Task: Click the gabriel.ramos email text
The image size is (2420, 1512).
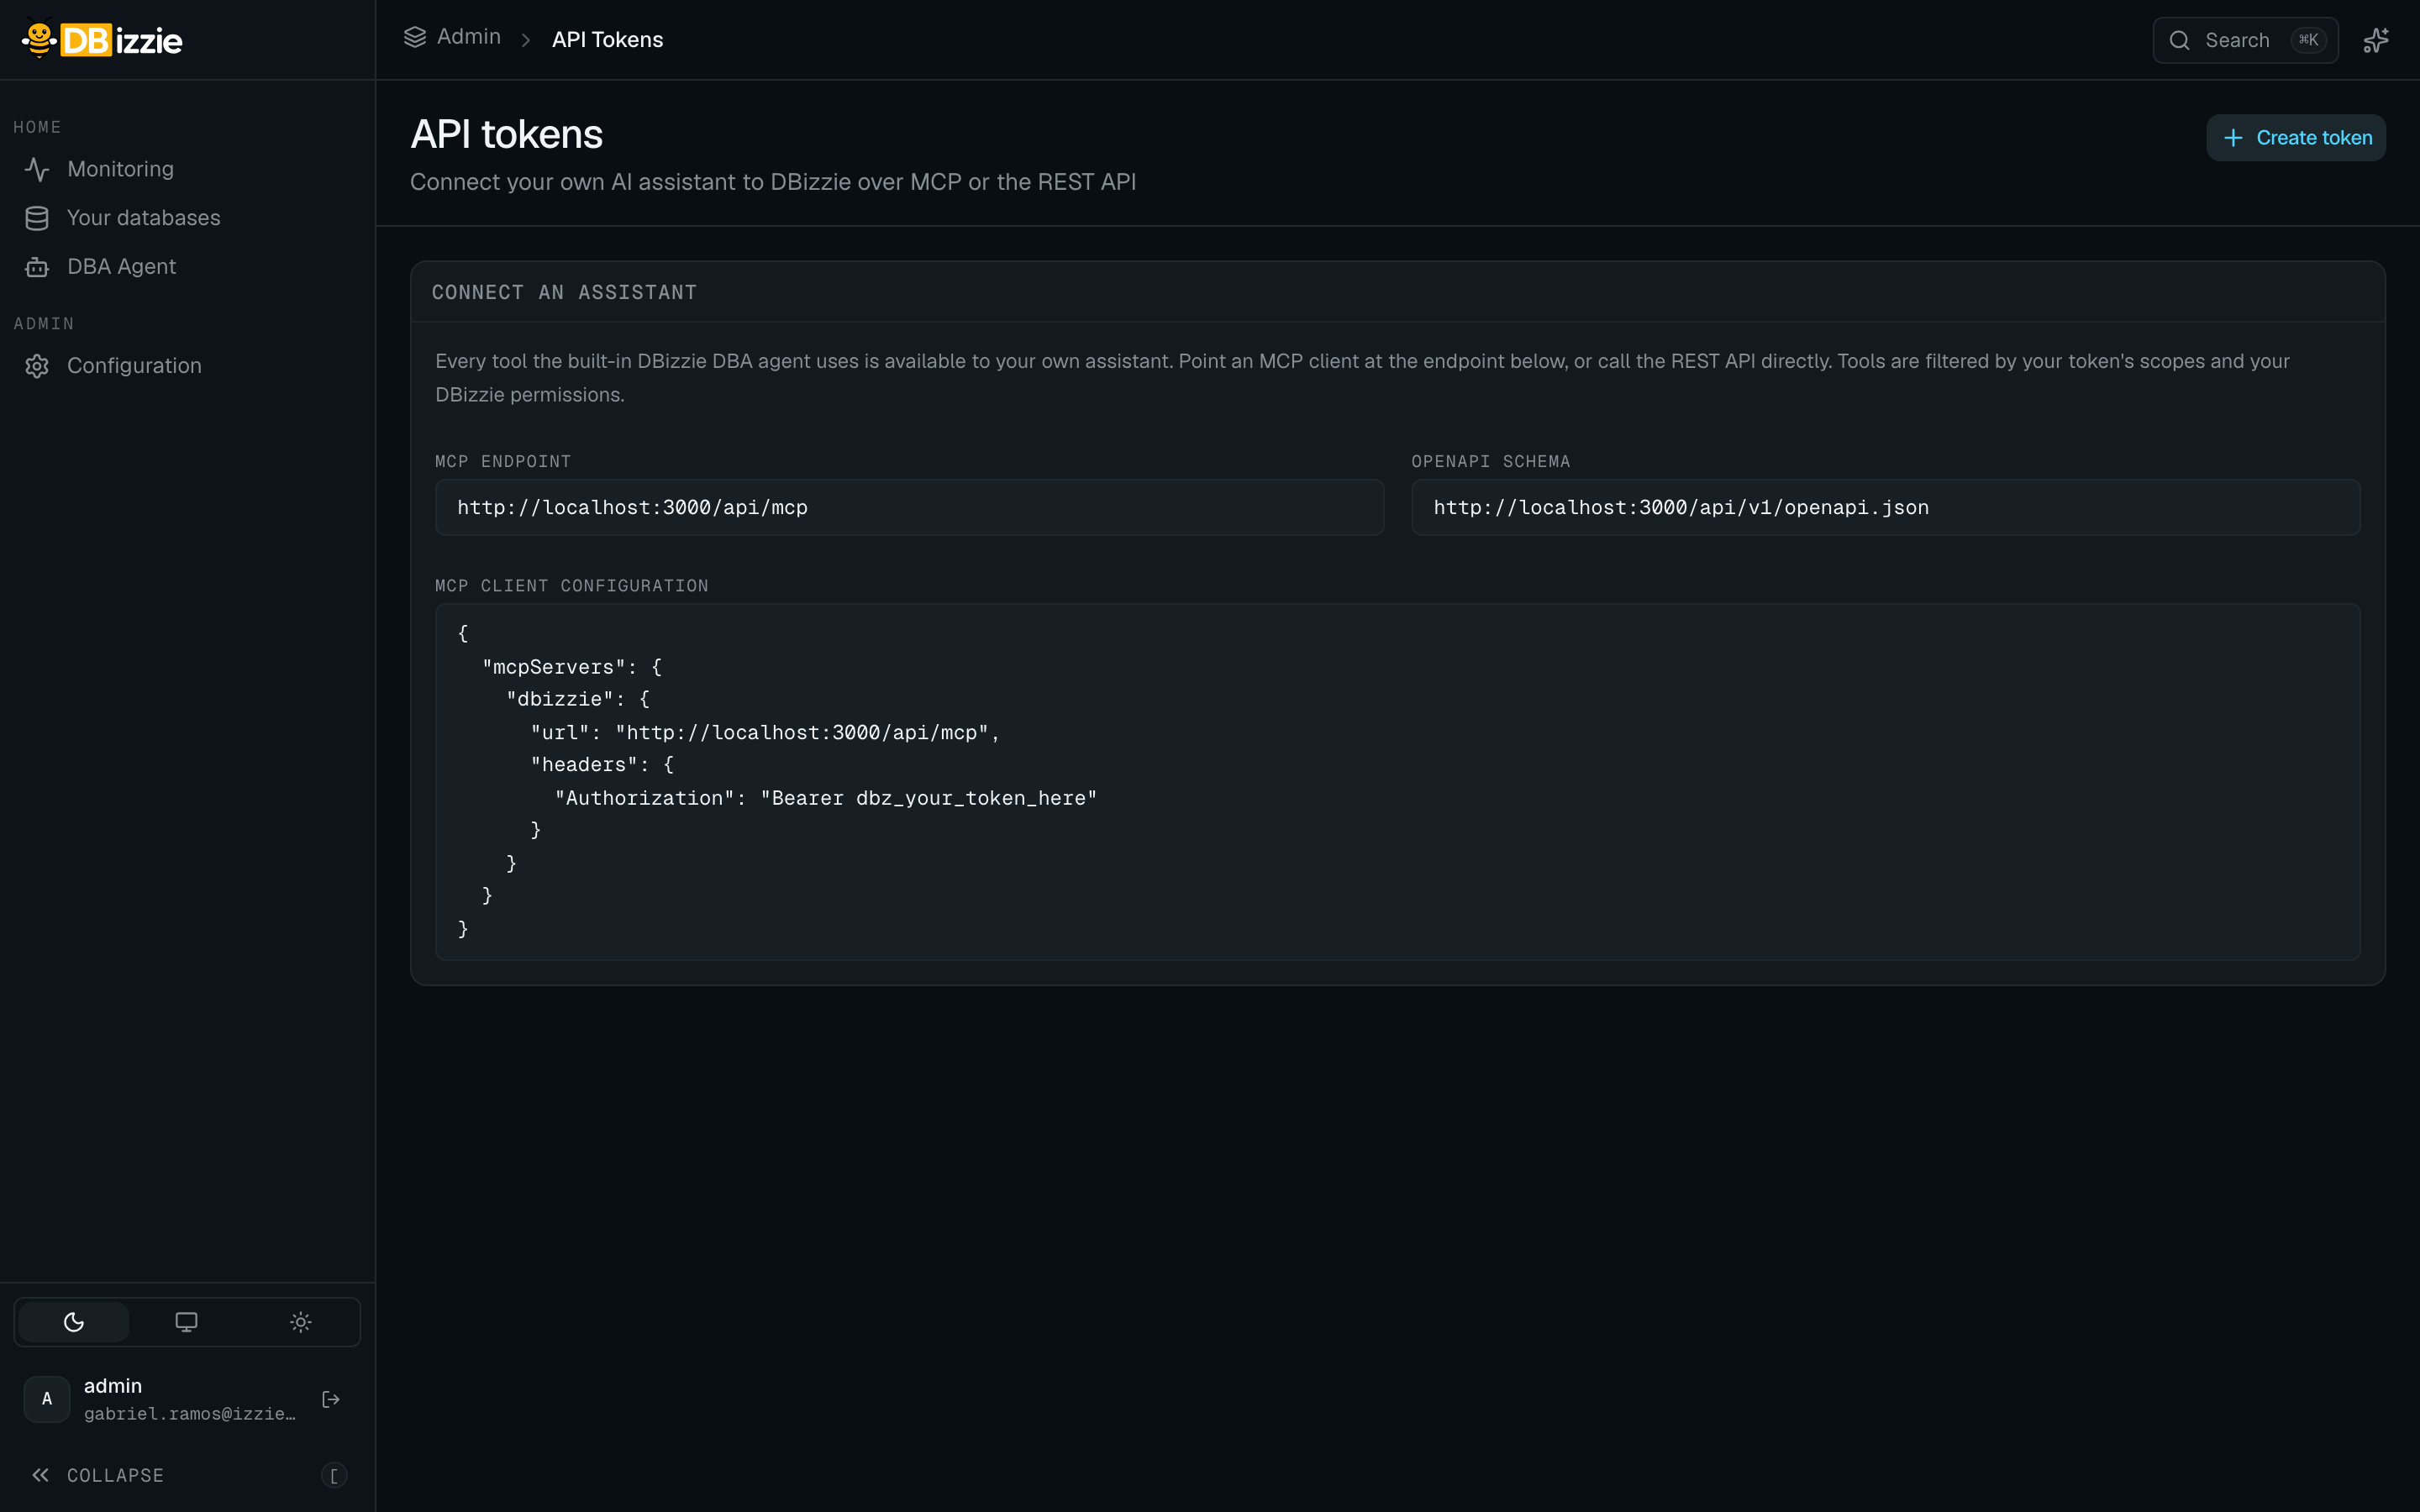Action: 190,1413
